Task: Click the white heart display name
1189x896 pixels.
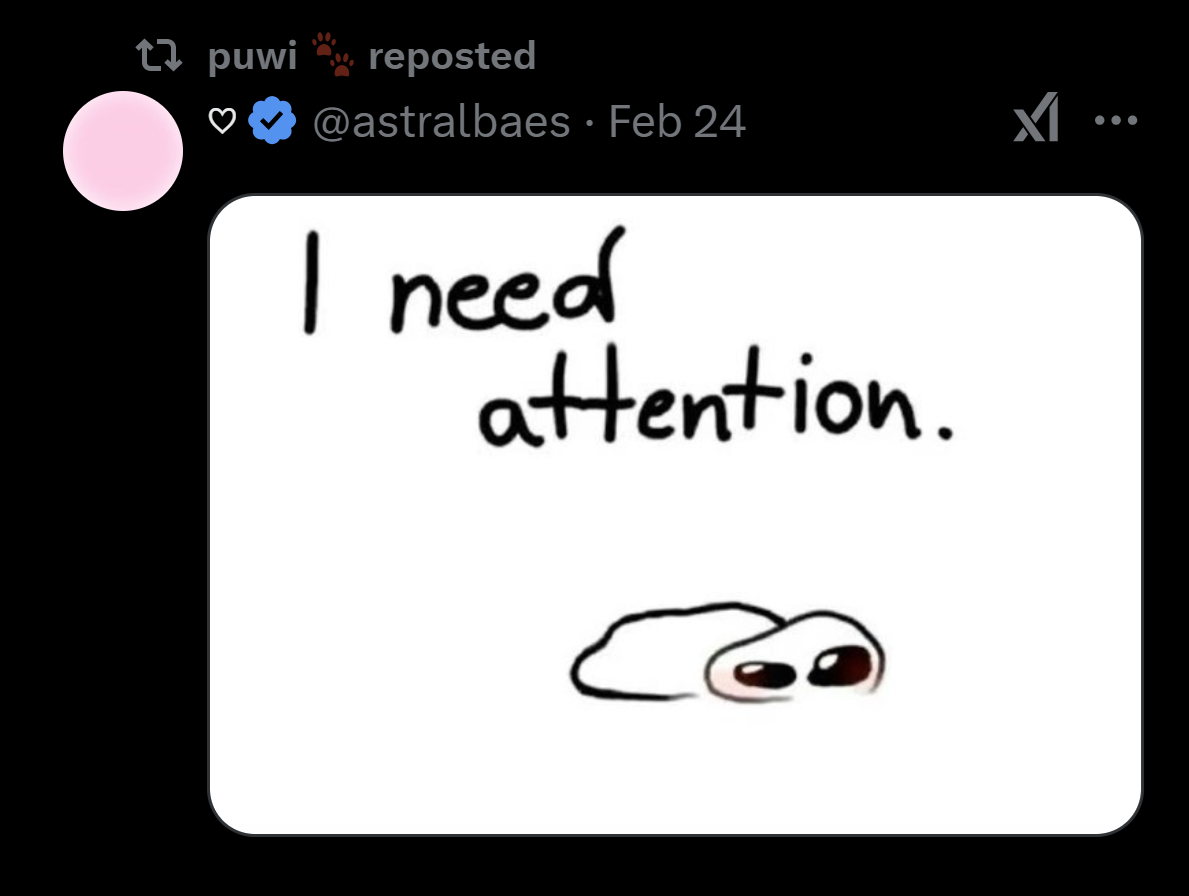Action: pyautogui.click(x=222, y=121)
